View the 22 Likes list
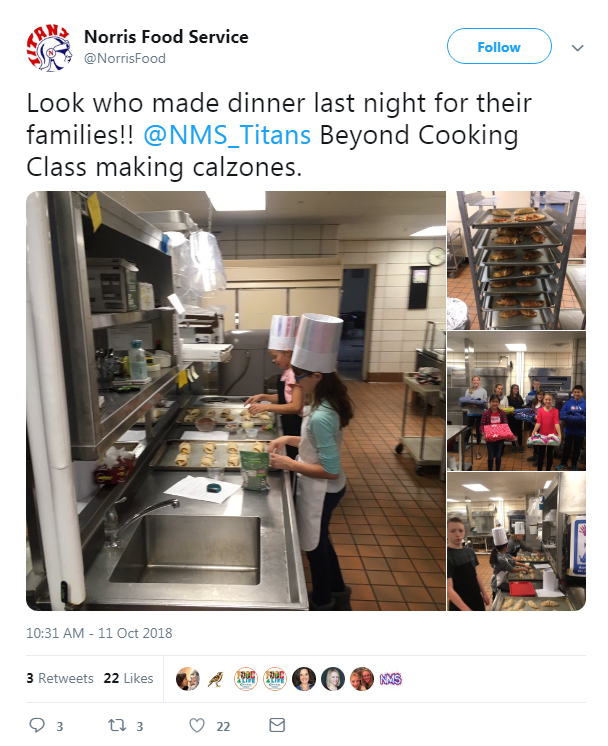This screenshot has width=608, height=746. (x=128, y=678)
